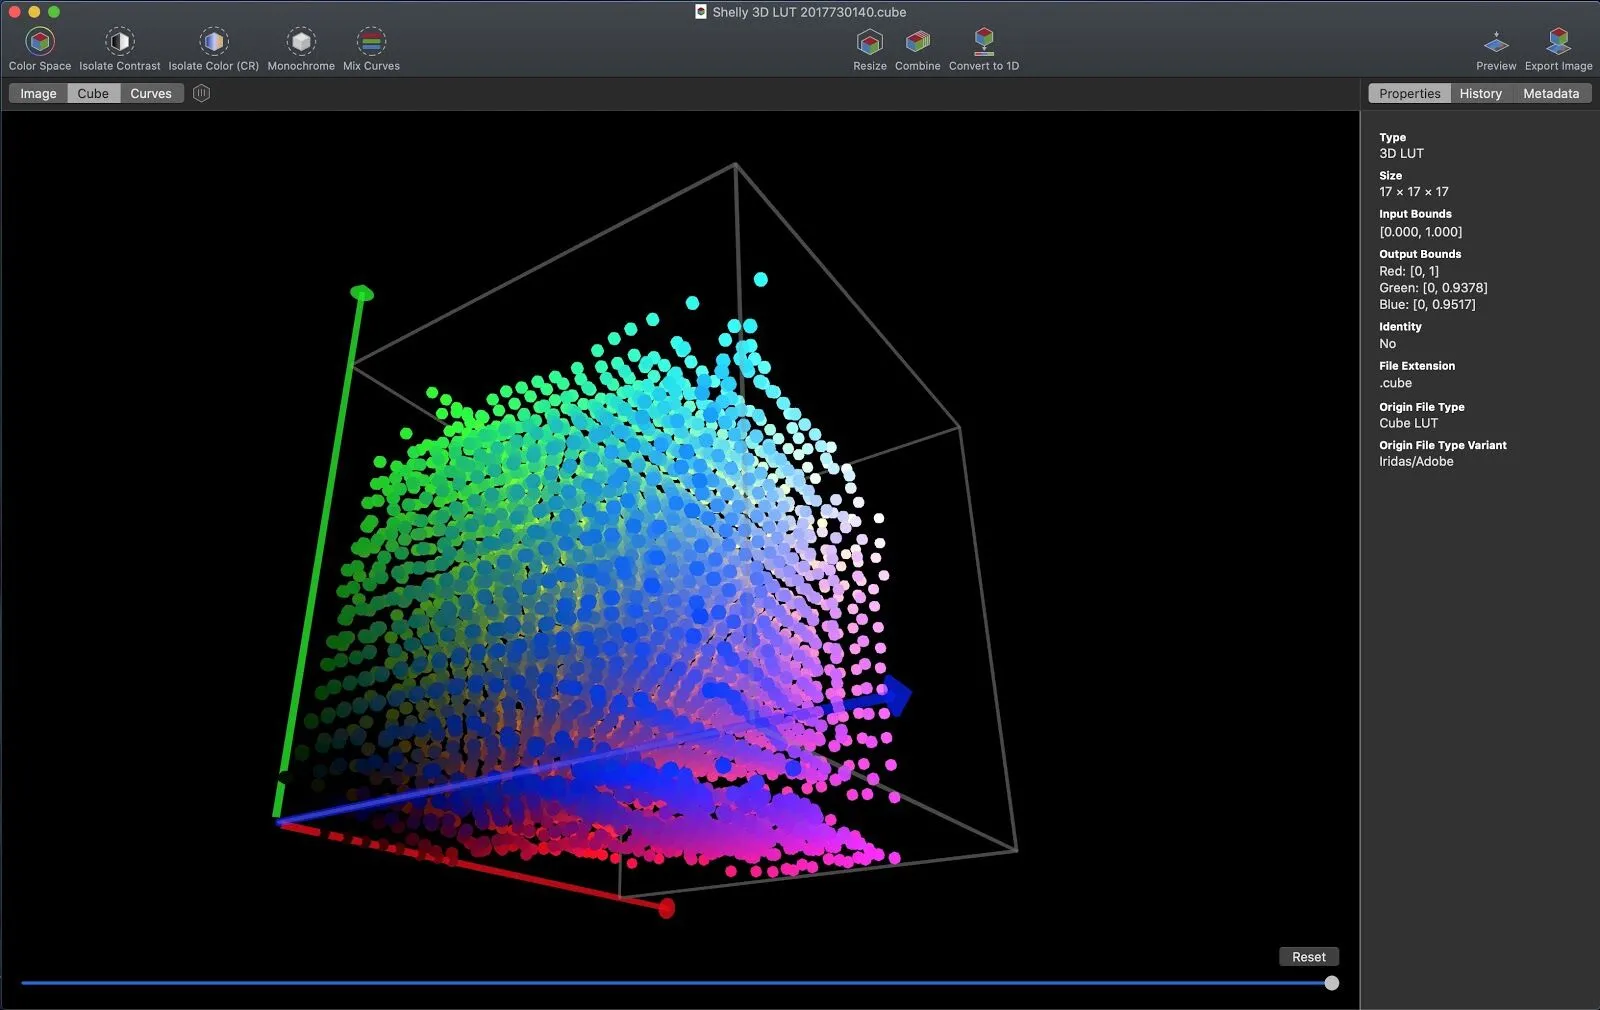
Task: Click the blue slider handle at bottom
Action: coord(1331,983)
